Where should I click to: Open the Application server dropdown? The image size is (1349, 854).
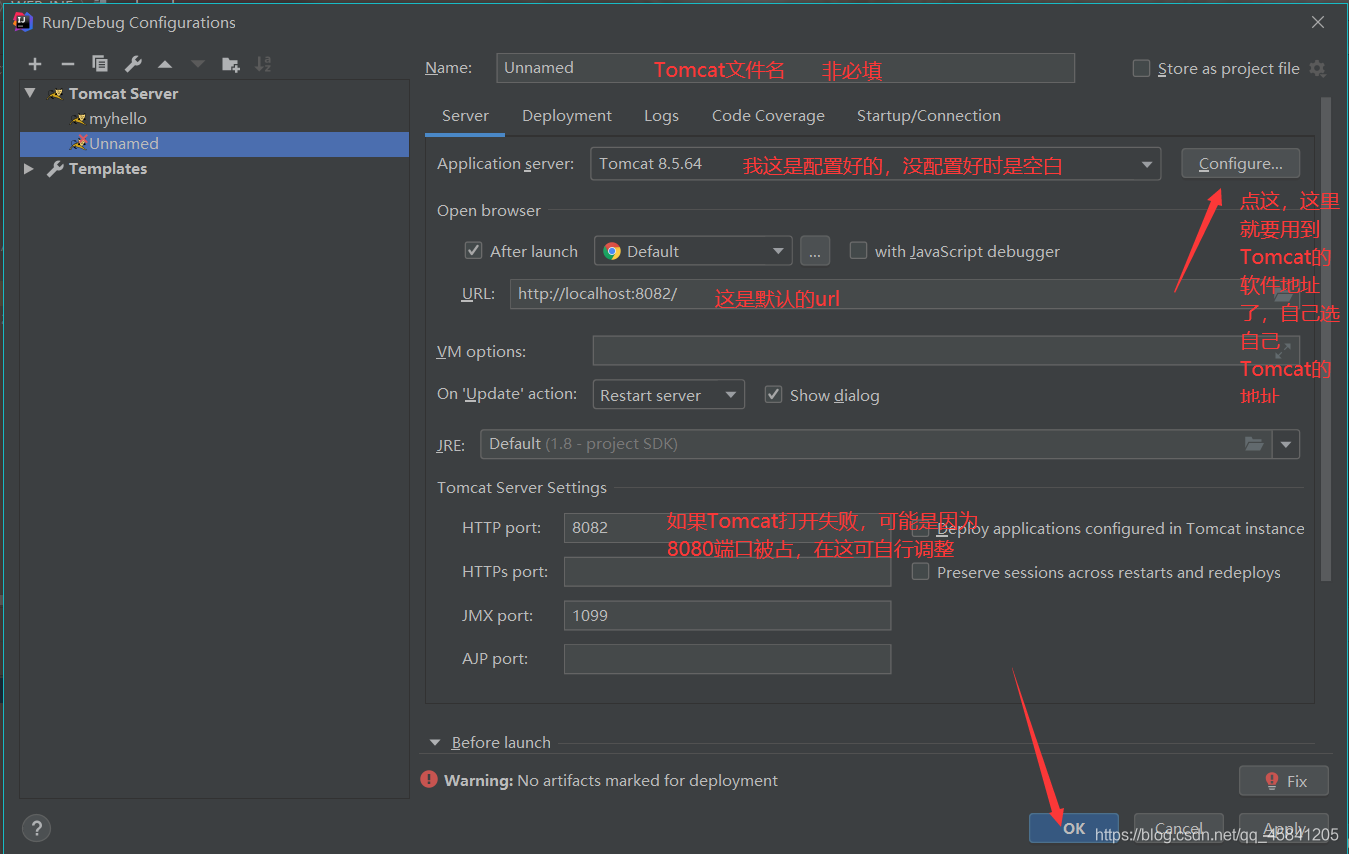(875, 164)
